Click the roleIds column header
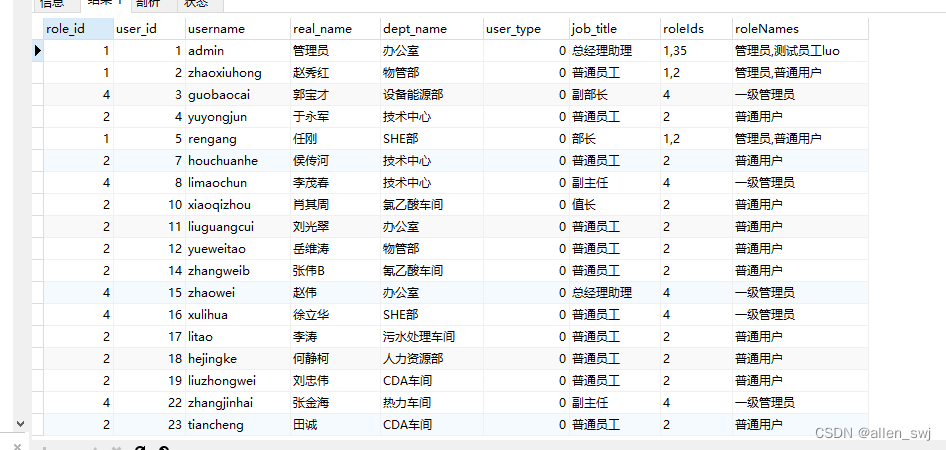946x450 pixels. coord(696,29)
